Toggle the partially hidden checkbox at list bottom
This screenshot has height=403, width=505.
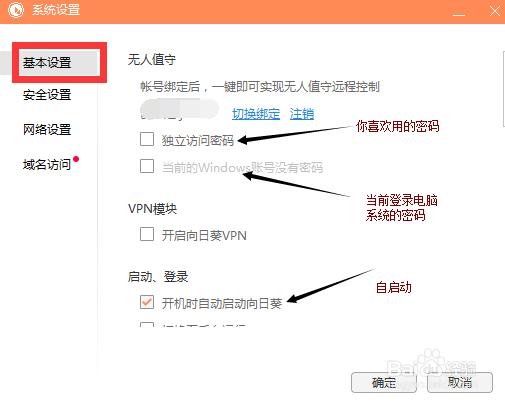[147, 324]
